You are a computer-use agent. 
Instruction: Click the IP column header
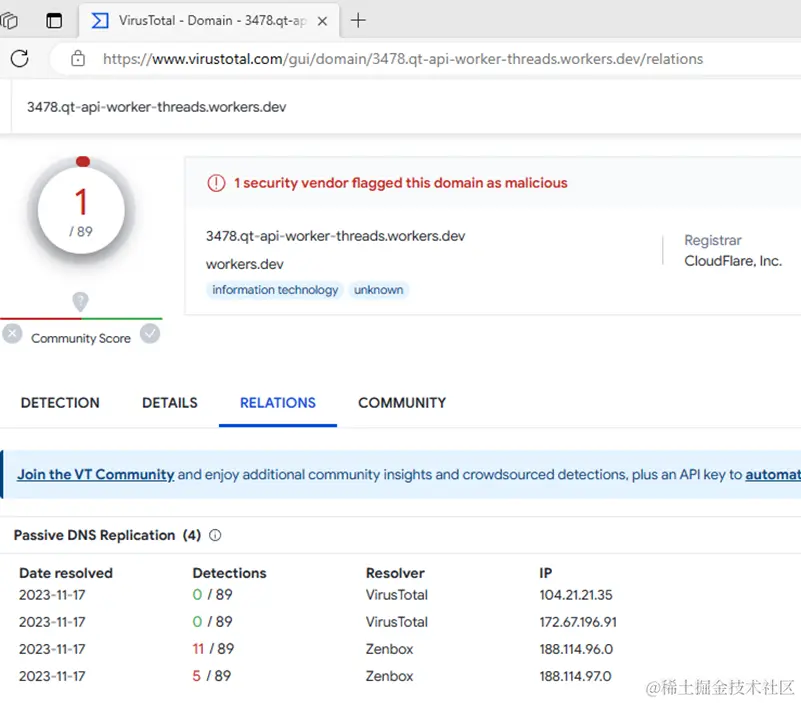coord(546,573)
